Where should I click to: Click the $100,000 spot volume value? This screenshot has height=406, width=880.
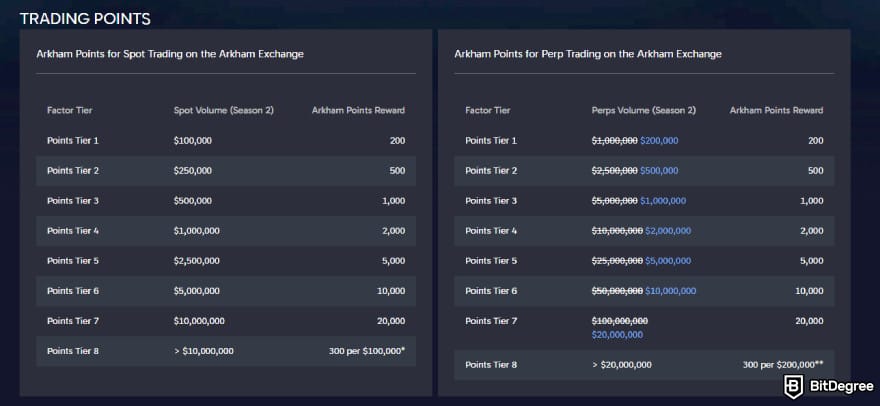[193, 141]
